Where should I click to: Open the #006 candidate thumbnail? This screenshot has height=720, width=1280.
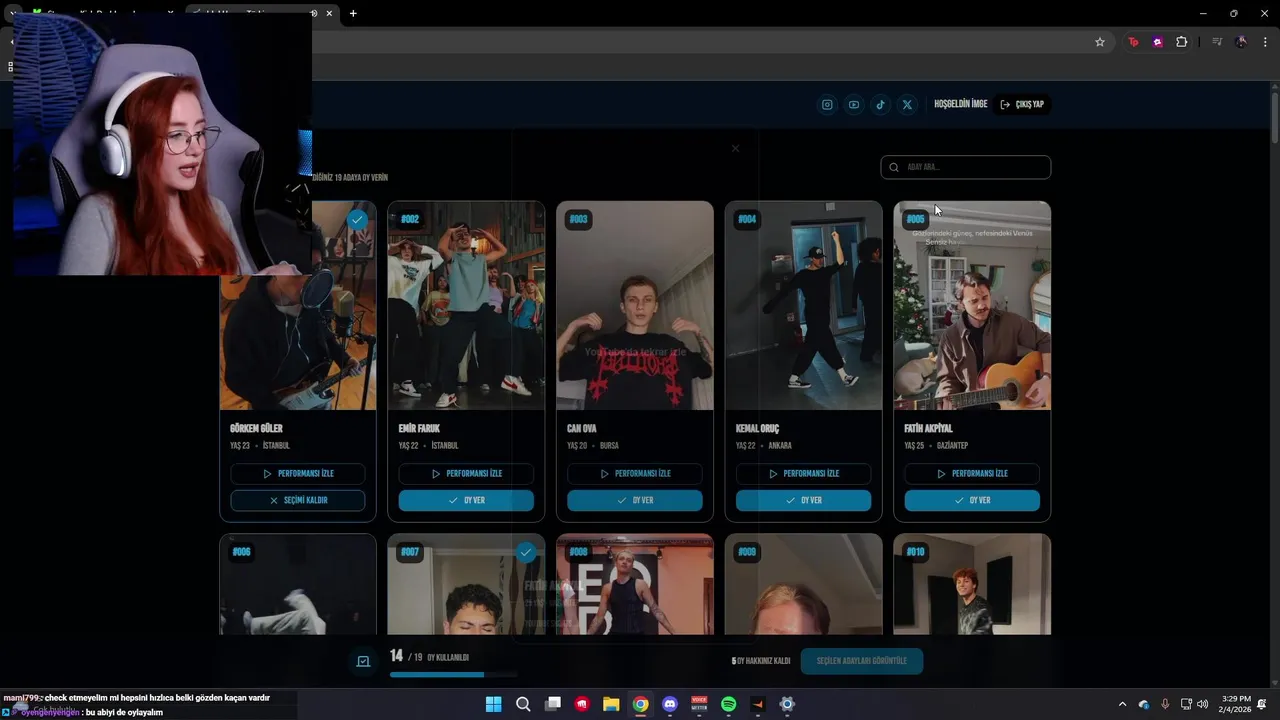(x=298, y=584)
